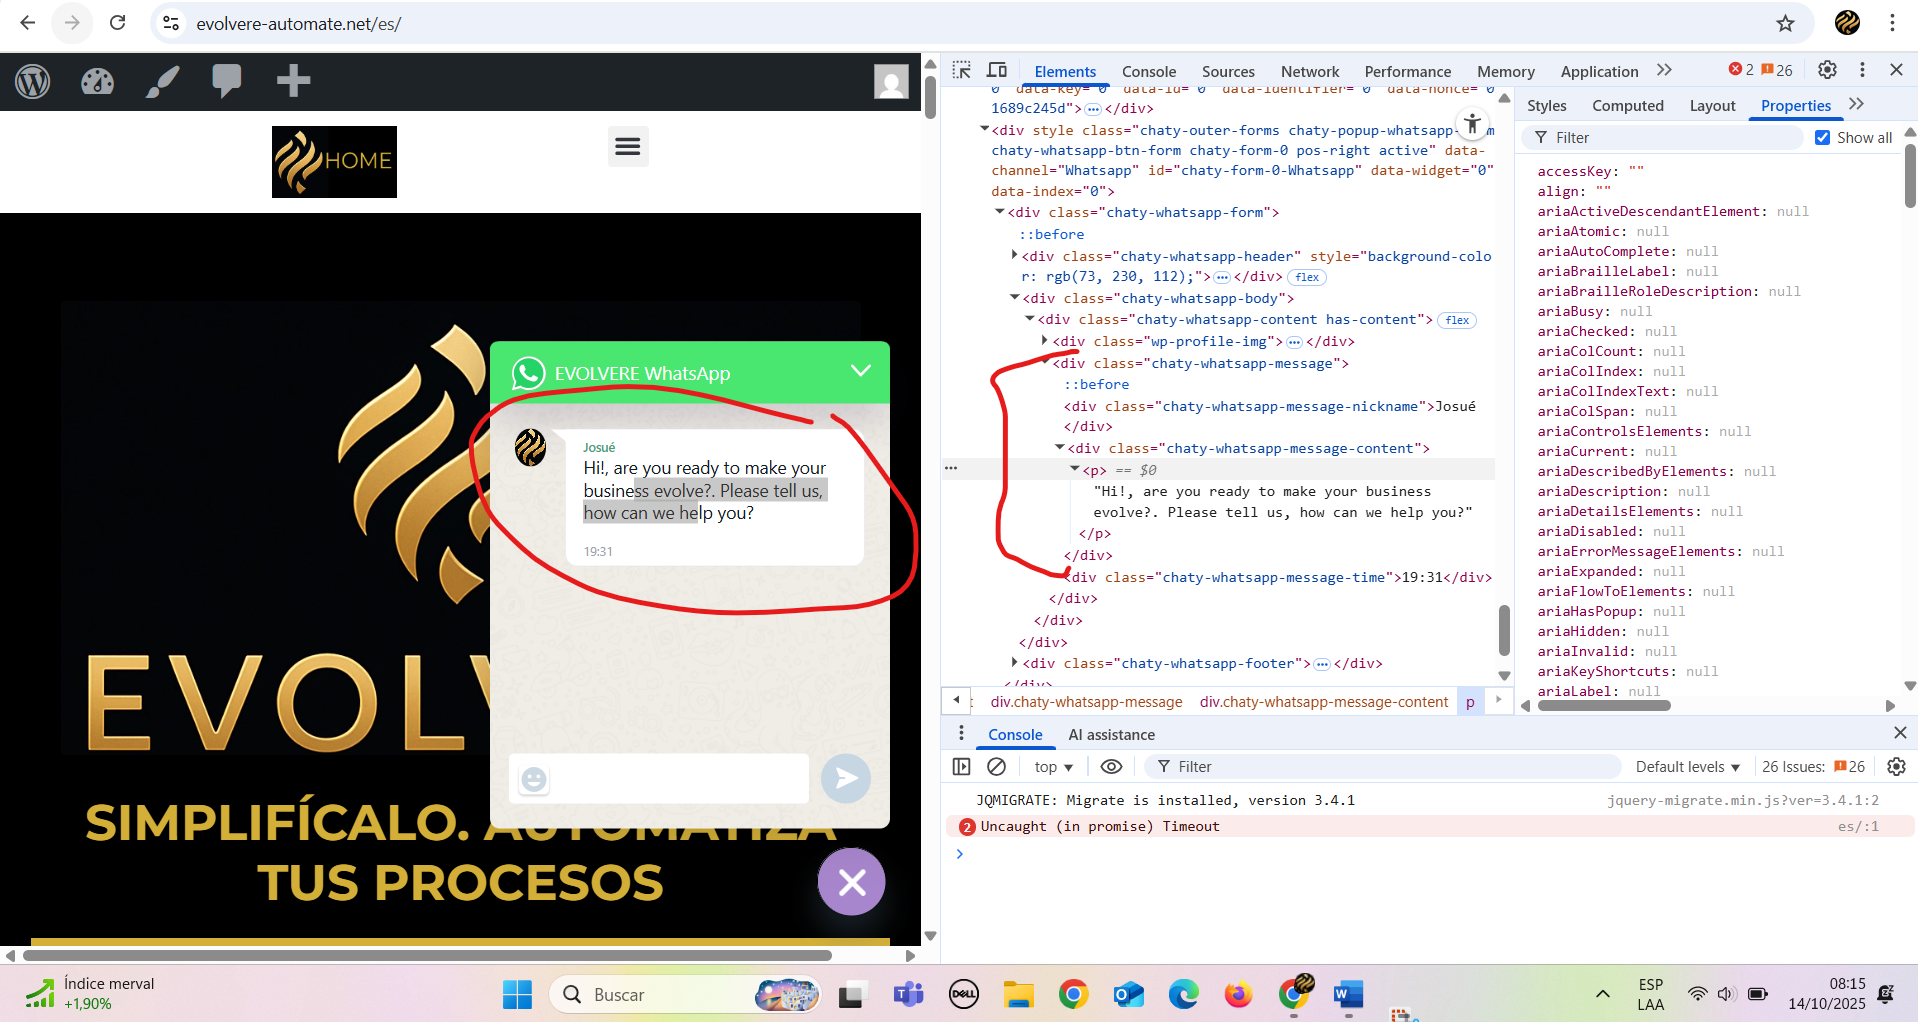Click the WhatsApp message text input field
1918x1022 pixels.
[680, 779]
